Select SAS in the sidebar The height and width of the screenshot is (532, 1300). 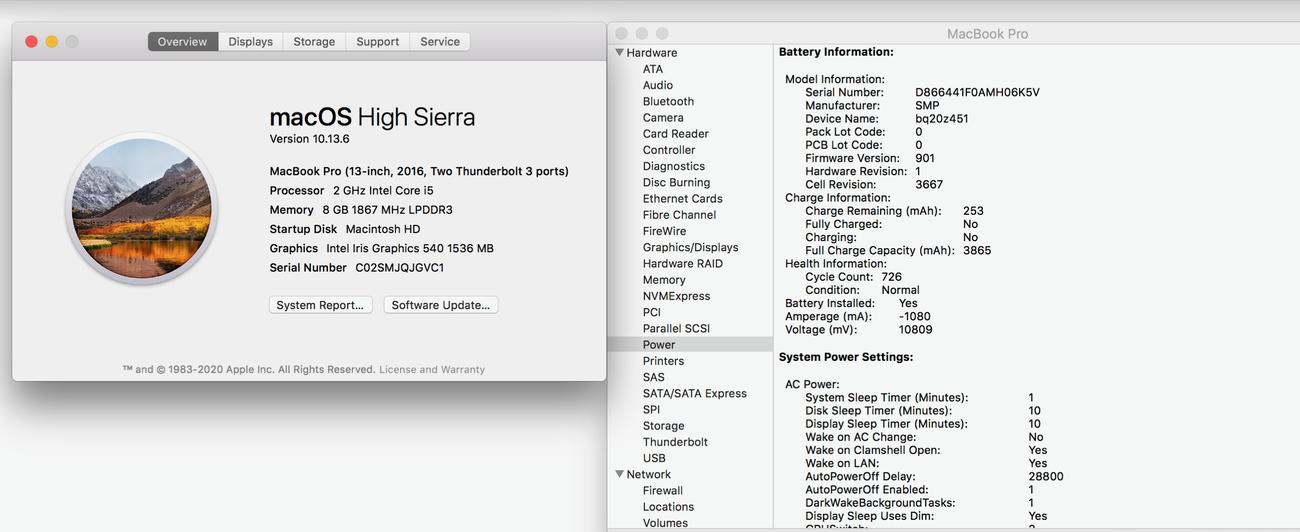[654, 377]
